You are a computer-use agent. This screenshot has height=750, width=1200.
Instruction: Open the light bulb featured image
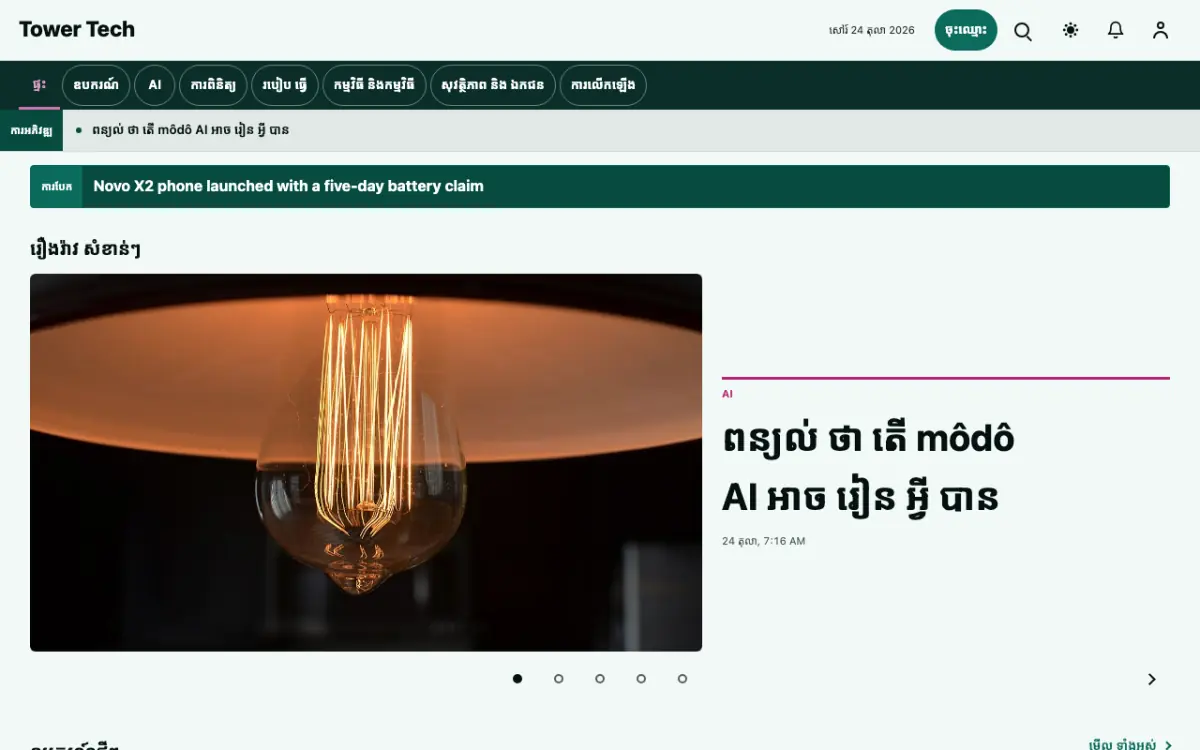coord(366,463)
